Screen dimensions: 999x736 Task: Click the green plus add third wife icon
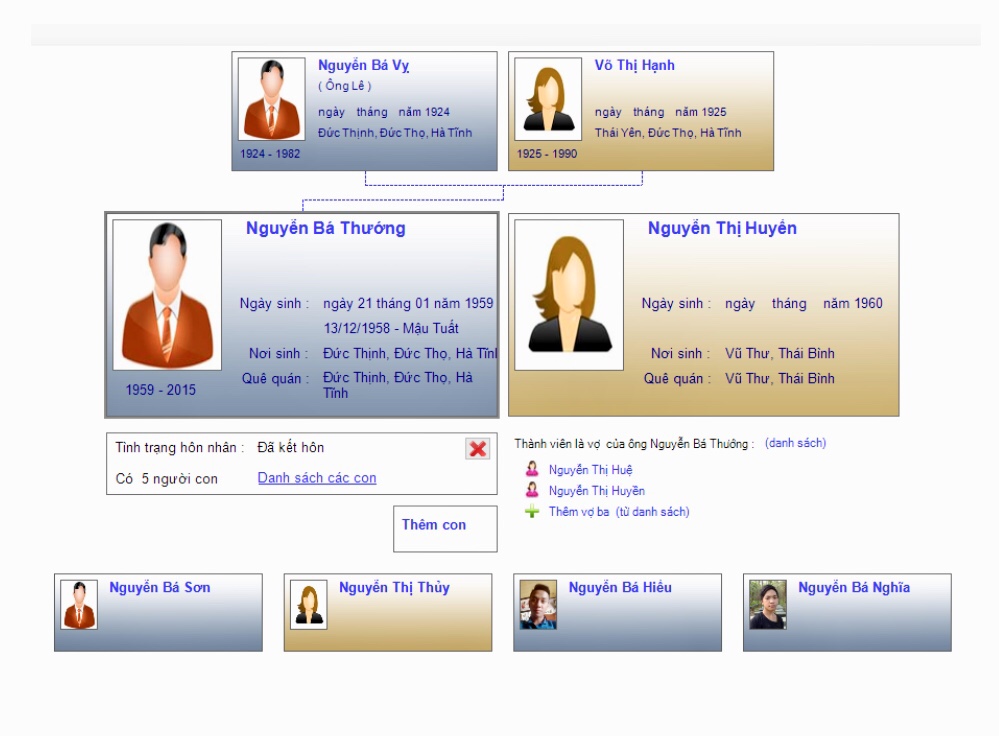(x=531, y=511)
